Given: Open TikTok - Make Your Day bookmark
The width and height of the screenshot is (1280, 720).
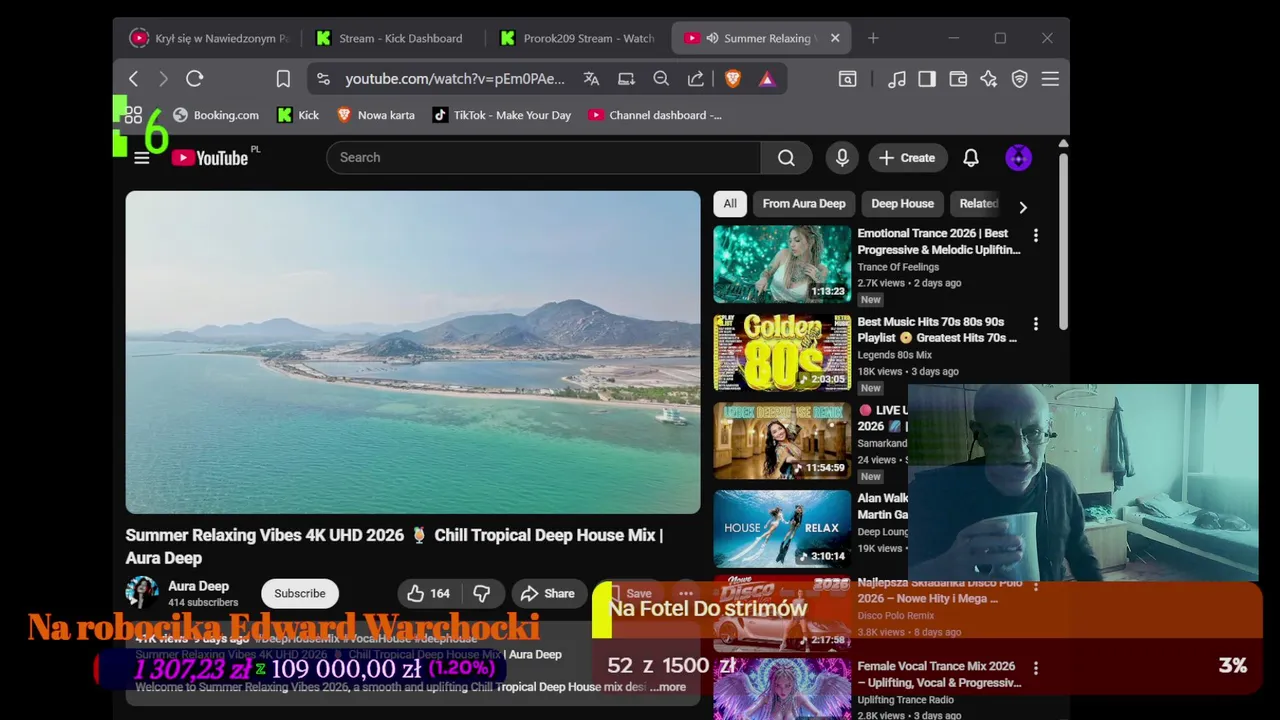Looking at the screenshot, I should 502,115.
